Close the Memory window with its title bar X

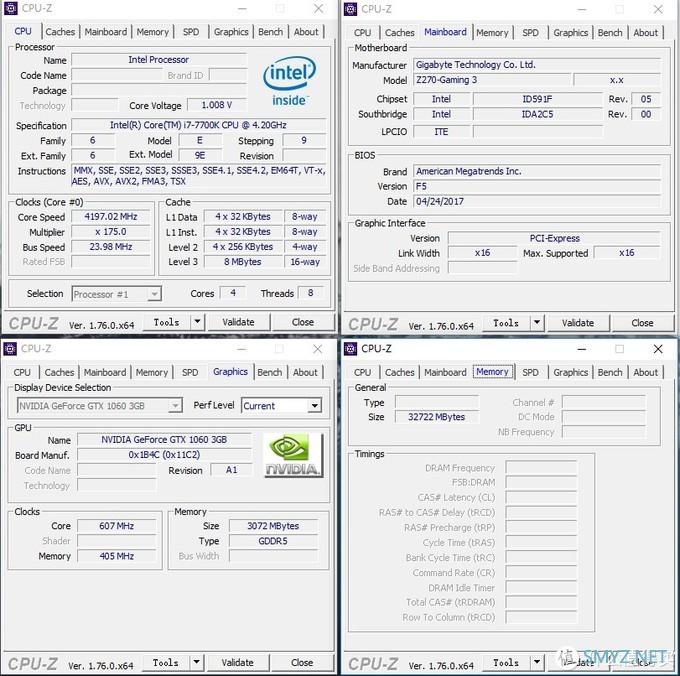tap(658, 349)
